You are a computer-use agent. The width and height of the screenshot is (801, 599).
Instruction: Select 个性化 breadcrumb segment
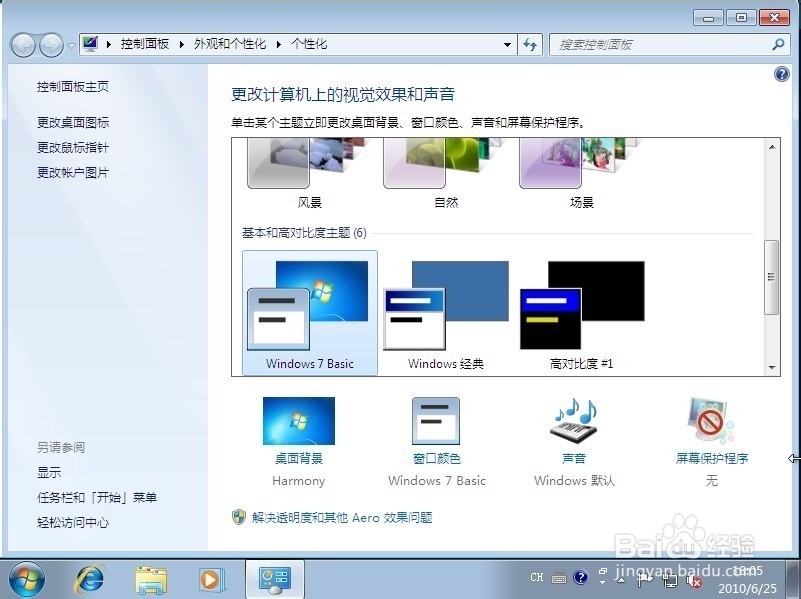coord(309,44)
